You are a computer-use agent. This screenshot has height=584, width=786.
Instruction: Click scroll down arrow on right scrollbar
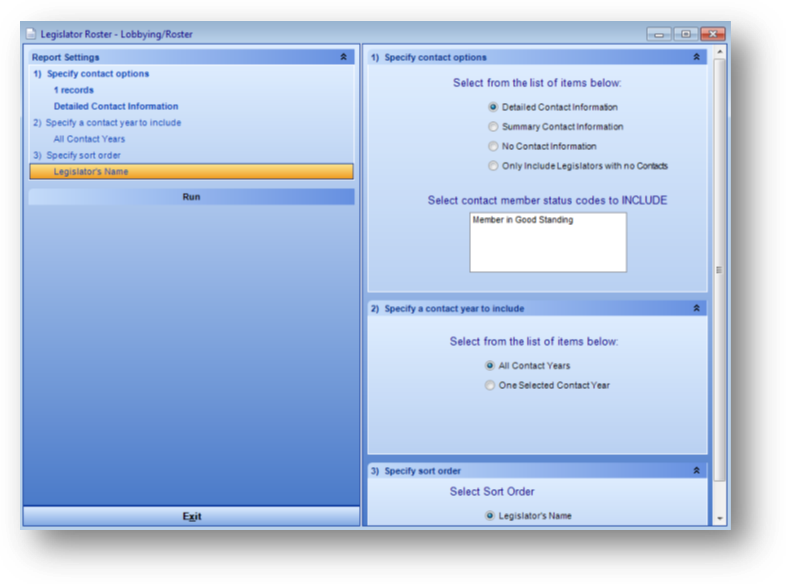click(x=719, y=518)
